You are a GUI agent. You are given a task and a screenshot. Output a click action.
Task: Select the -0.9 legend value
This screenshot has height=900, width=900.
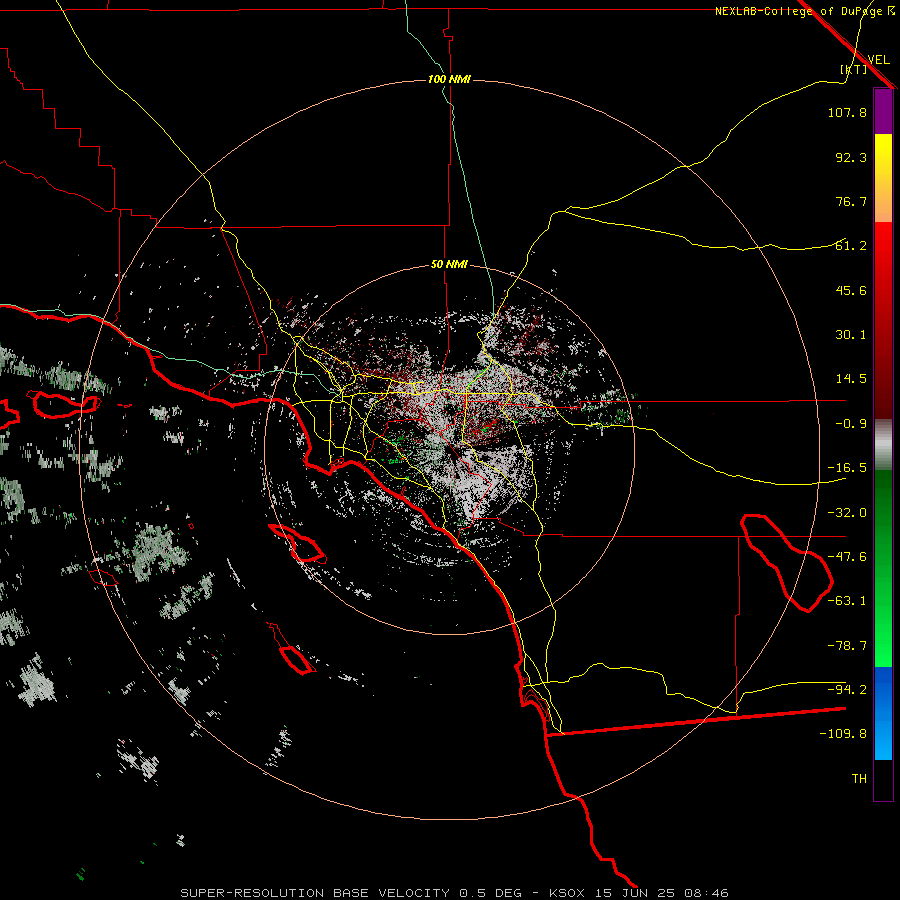[x=851, y=424]
